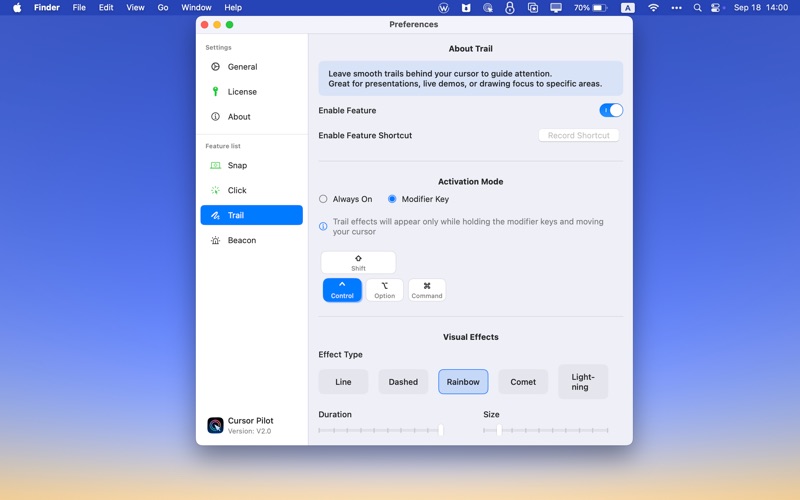Viewport: 800px width, 500px height.
Task: Click the About Trail heading
Action: (470, 48)
